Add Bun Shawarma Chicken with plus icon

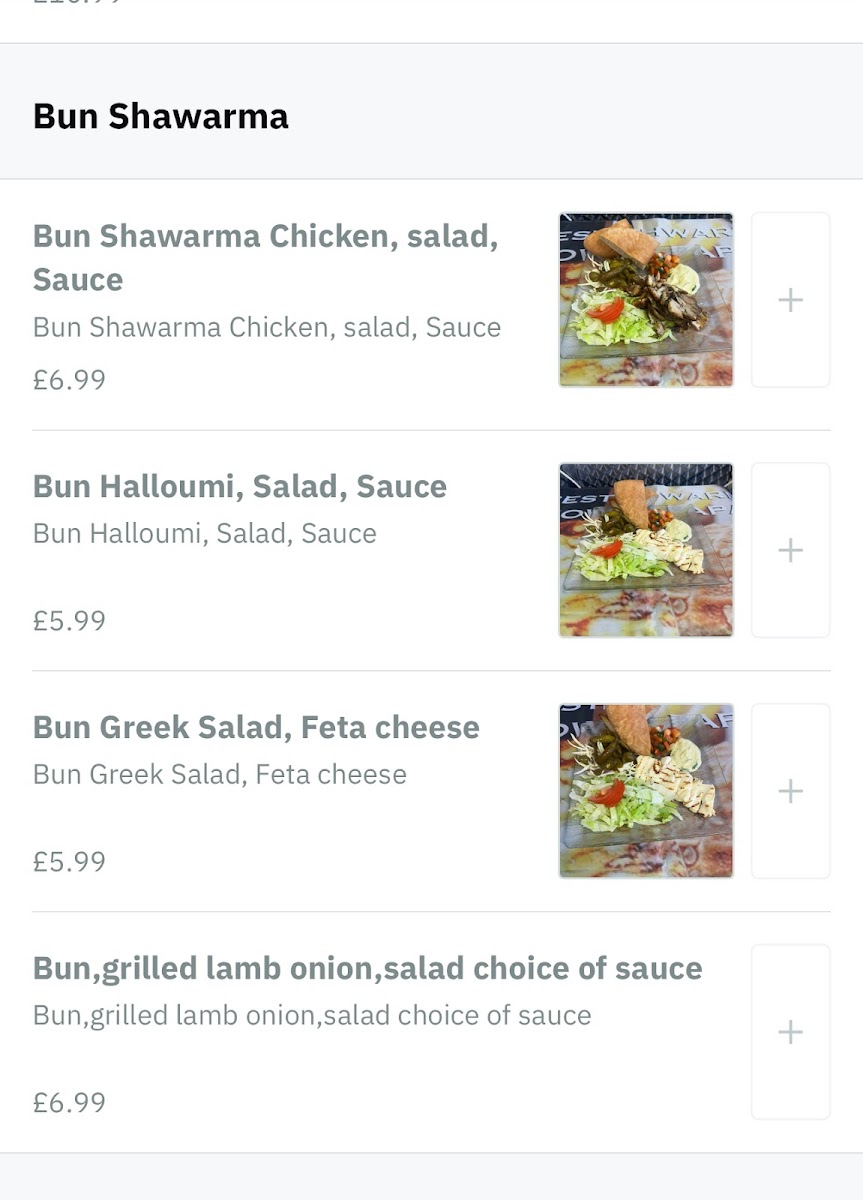coord(790,300)
